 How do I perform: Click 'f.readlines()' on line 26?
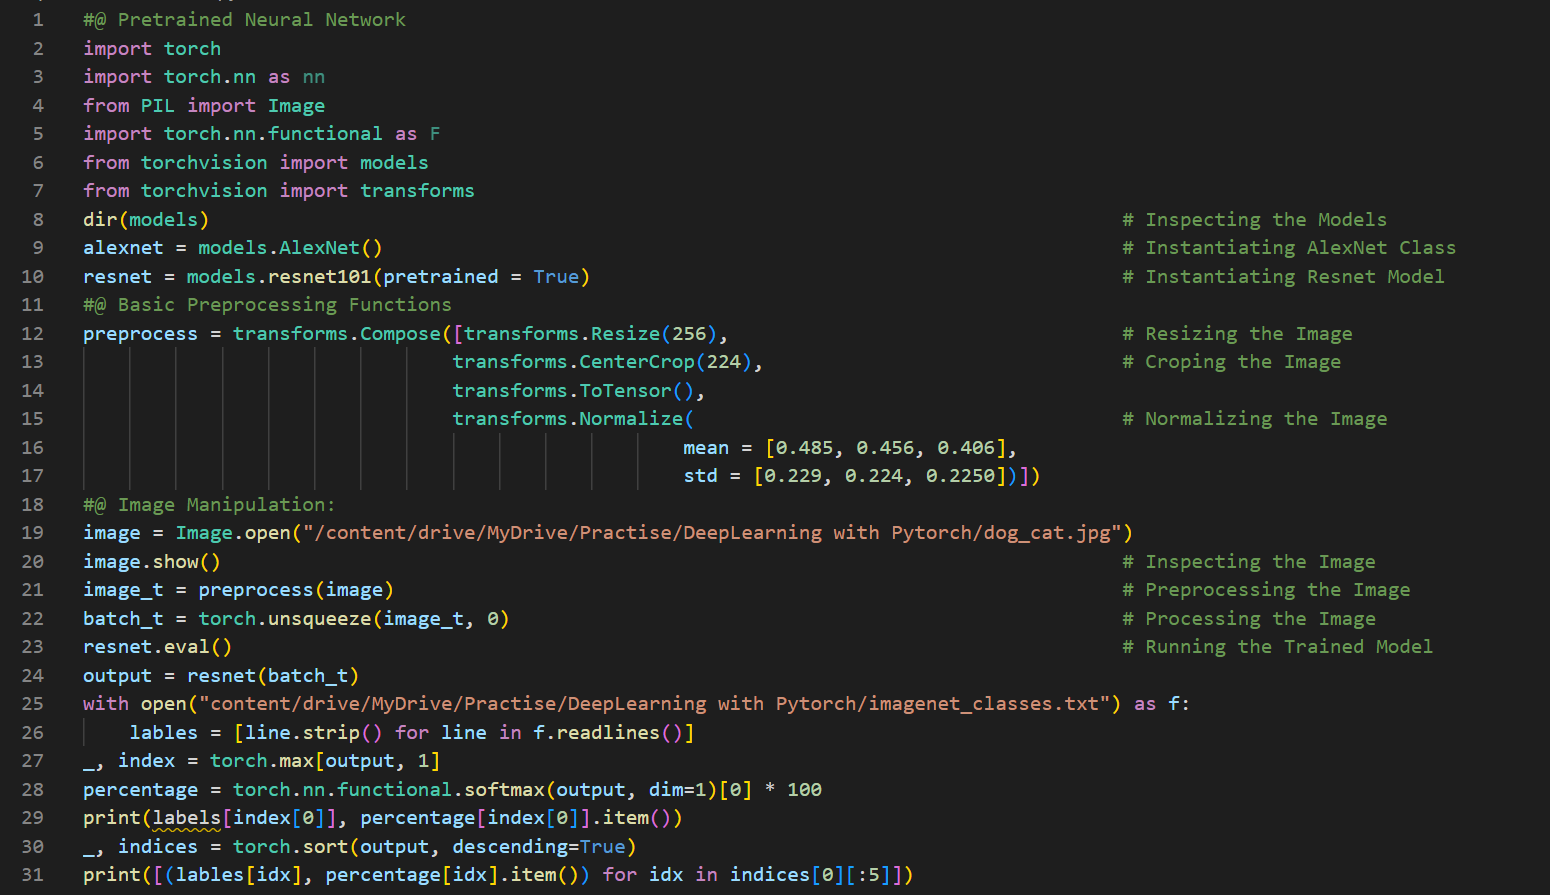point(608,733)
